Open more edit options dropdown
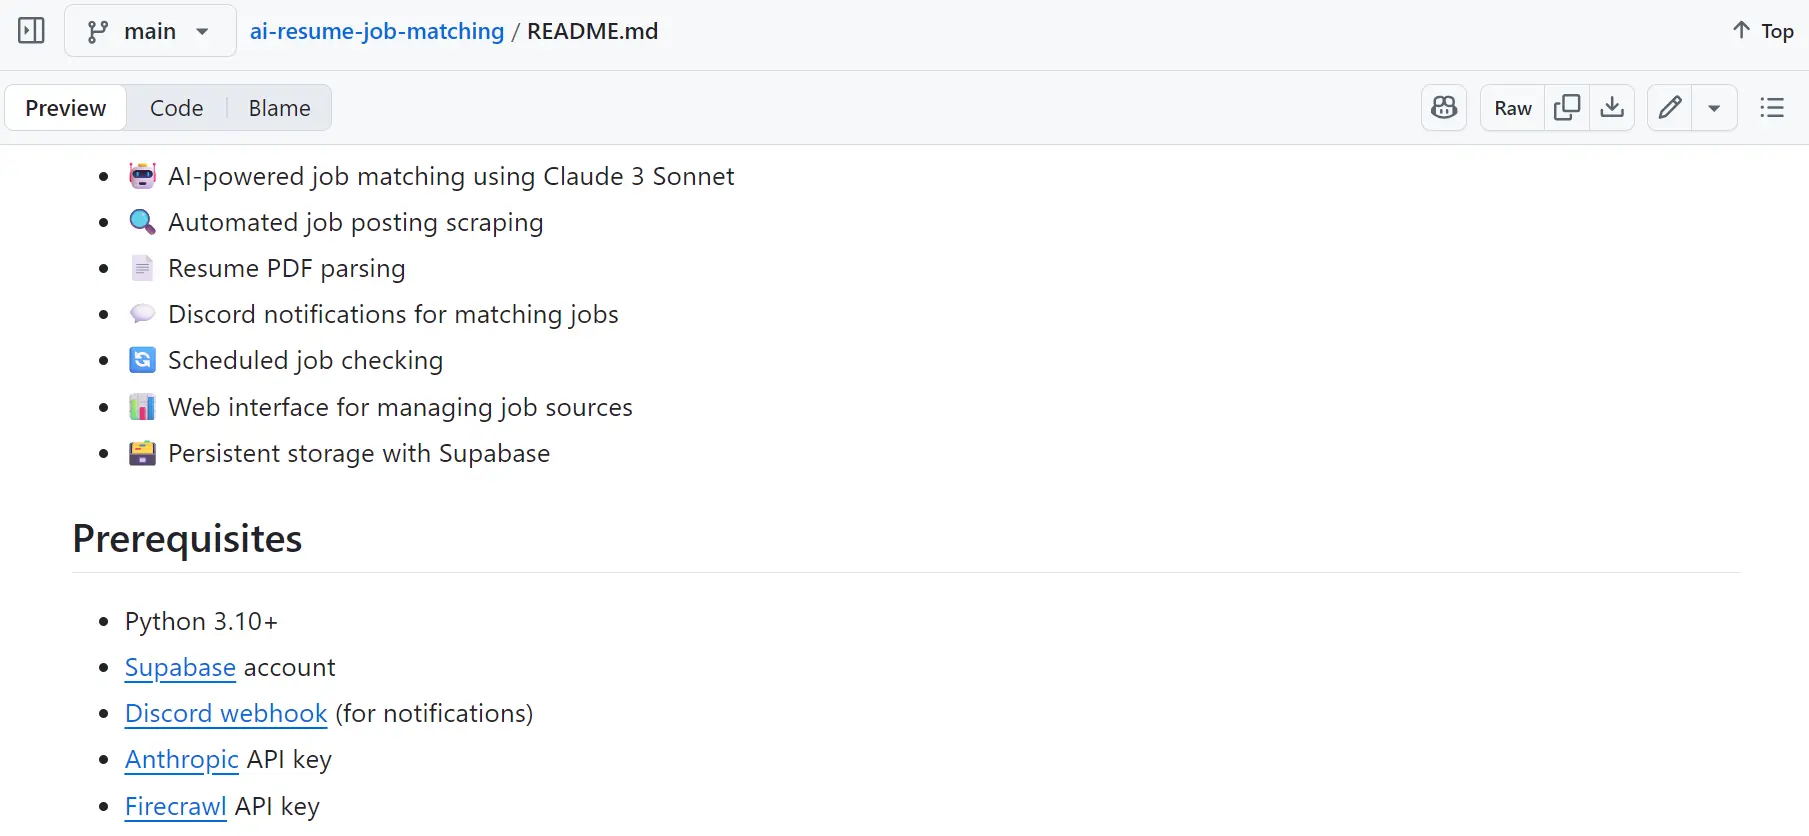The width and height of the screenshot is (1809, 836). point(1714,107)
